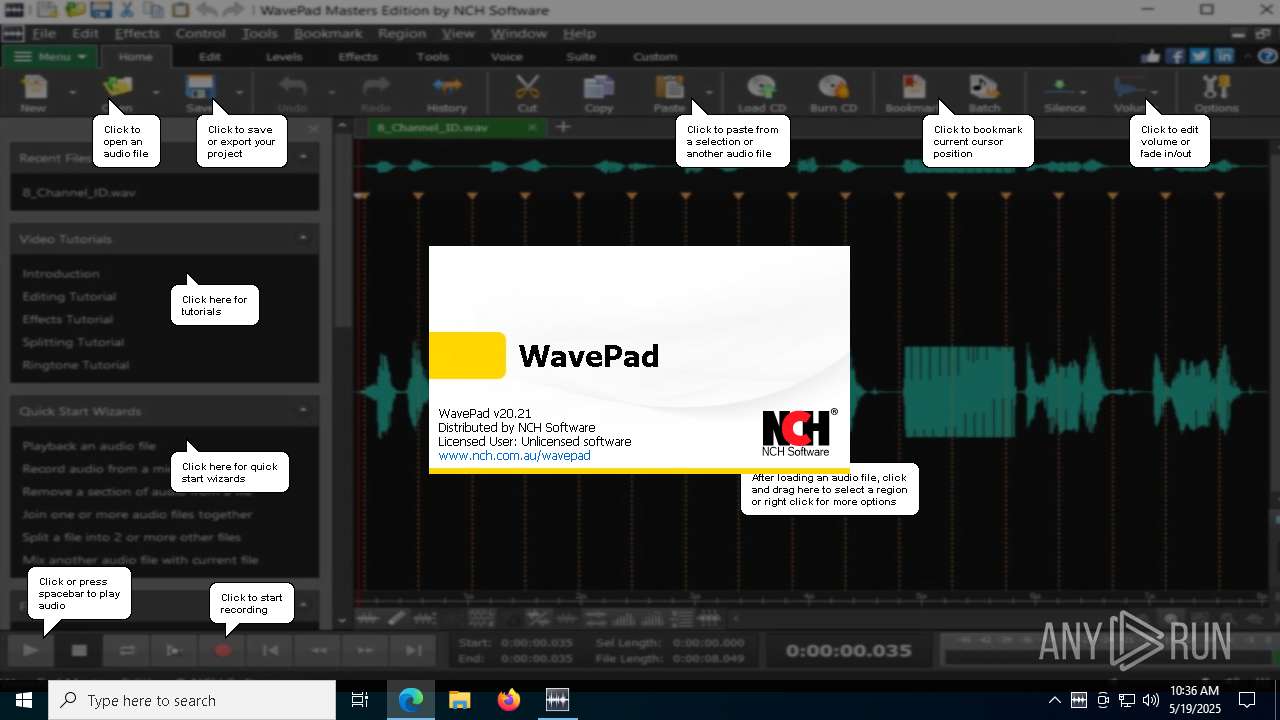Open the Save button dropdown arrow
This screenshot has height=720, width=1280.
240,92
